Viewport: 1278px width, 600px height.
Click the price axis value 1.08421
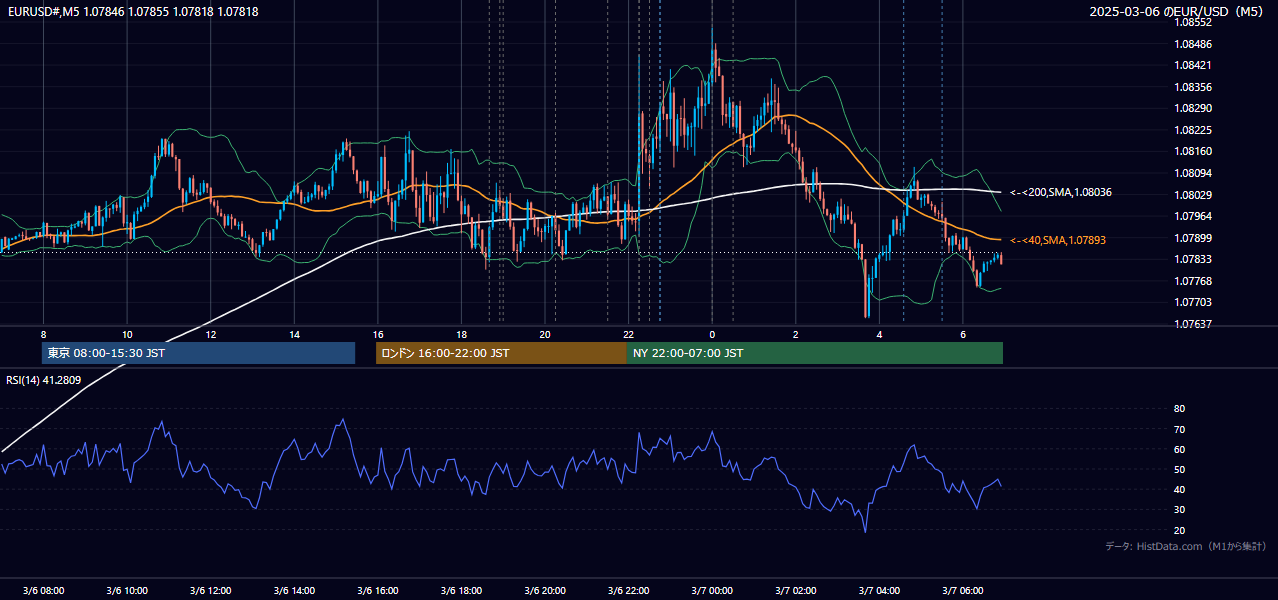coord(1194,65)
